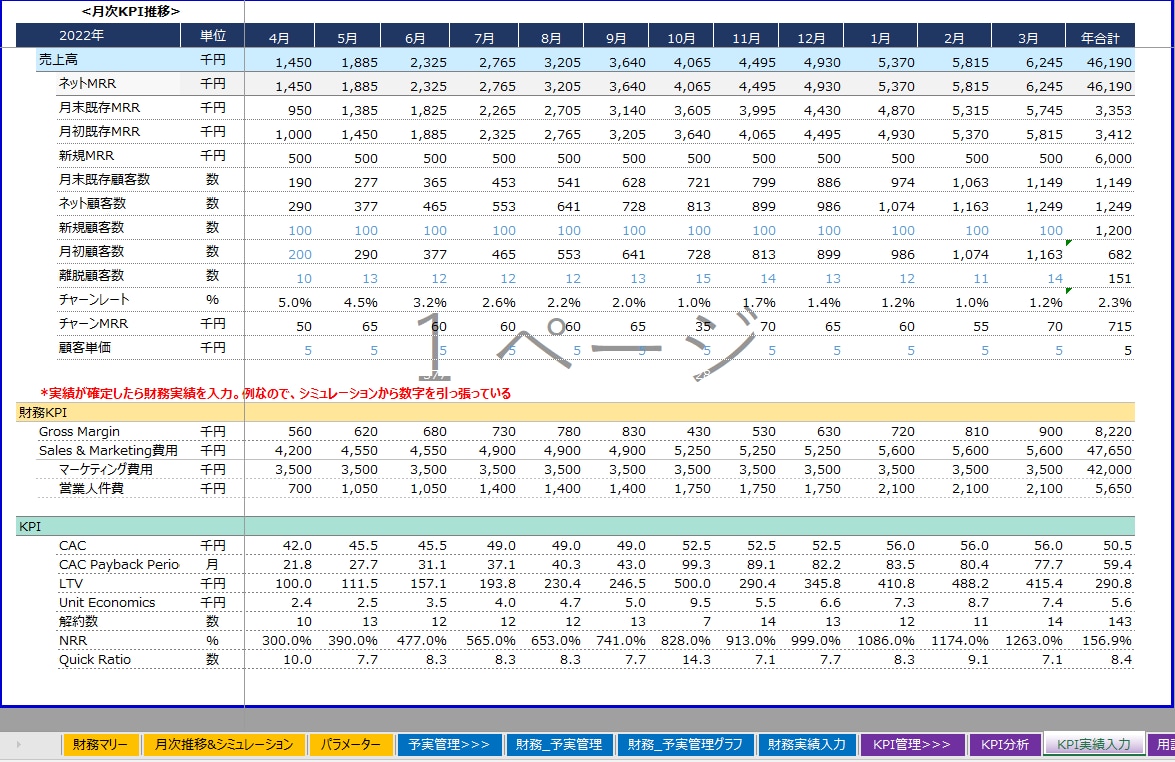Click the ネットMRR row label
The image size is (1175, 762).
(87, 83)
